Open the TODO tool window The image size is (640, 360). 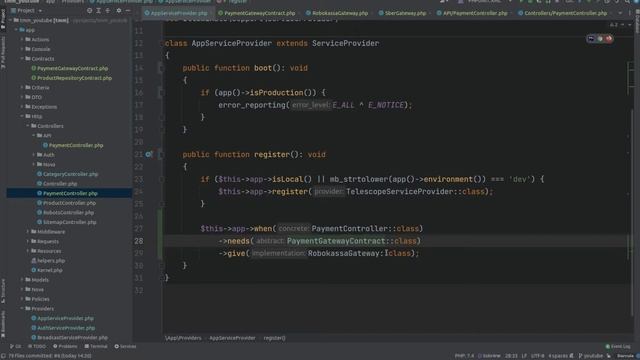[37, 347]
